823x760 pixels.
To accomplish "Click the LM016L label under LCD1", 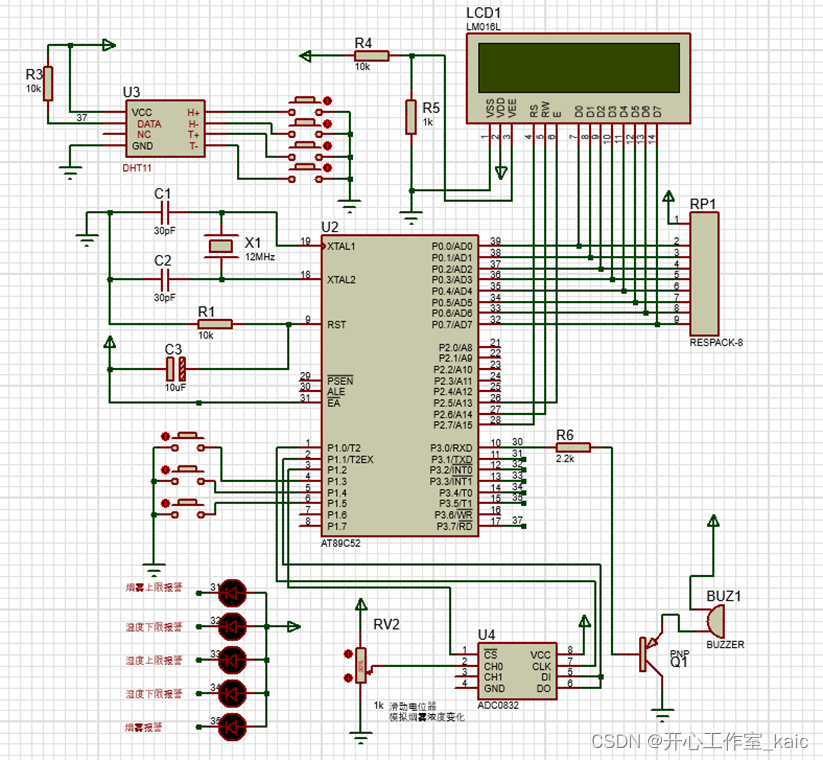I will (x=483, y=27).
